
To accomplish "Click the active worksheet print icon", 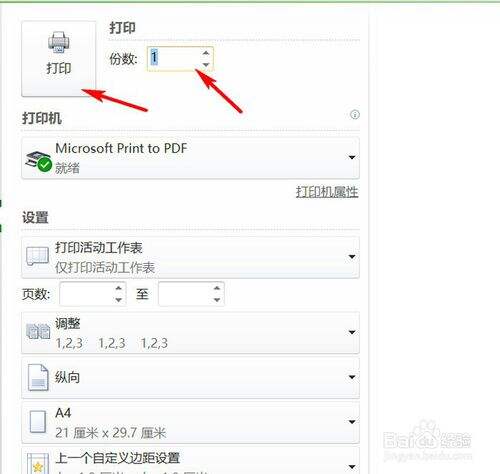I will click(37, 256).
